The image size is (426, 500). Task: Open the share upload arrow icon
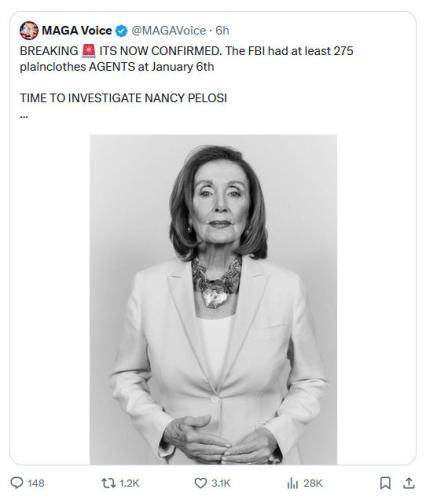[x=409, y=483]
